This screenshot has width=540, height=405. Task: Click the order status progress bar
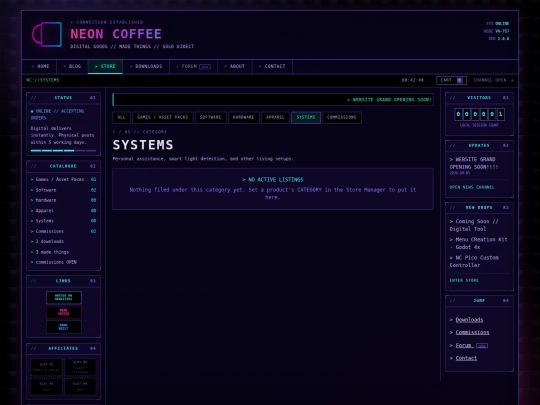63,150
